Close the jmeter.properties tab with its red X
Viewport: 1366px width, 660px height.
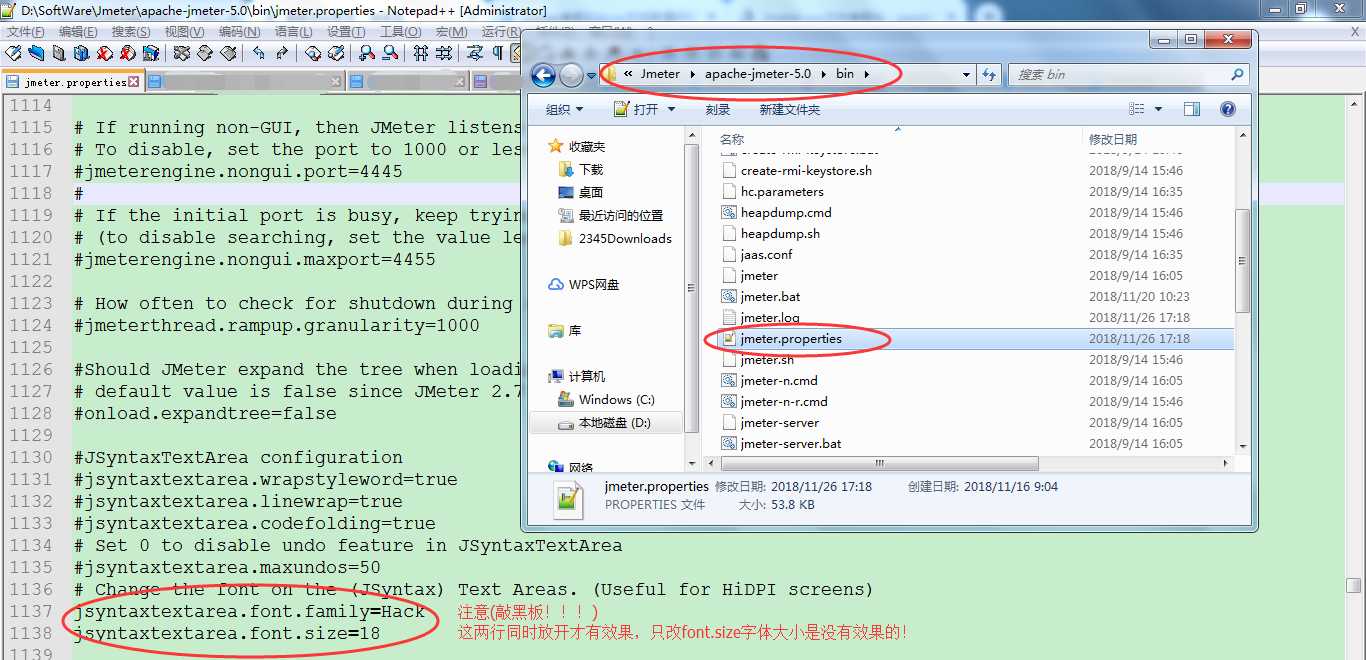point(135,82)
